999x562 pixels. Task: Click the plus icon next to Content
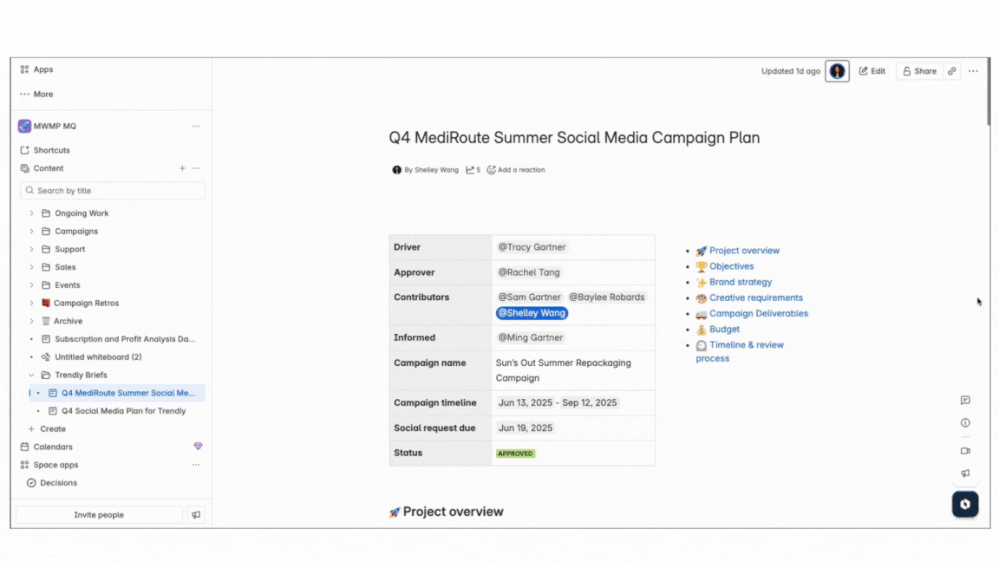[182, 168]
